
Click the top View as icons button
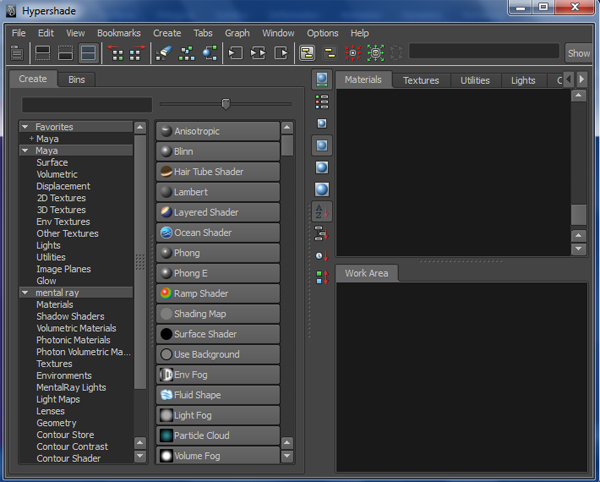(322, 80)
